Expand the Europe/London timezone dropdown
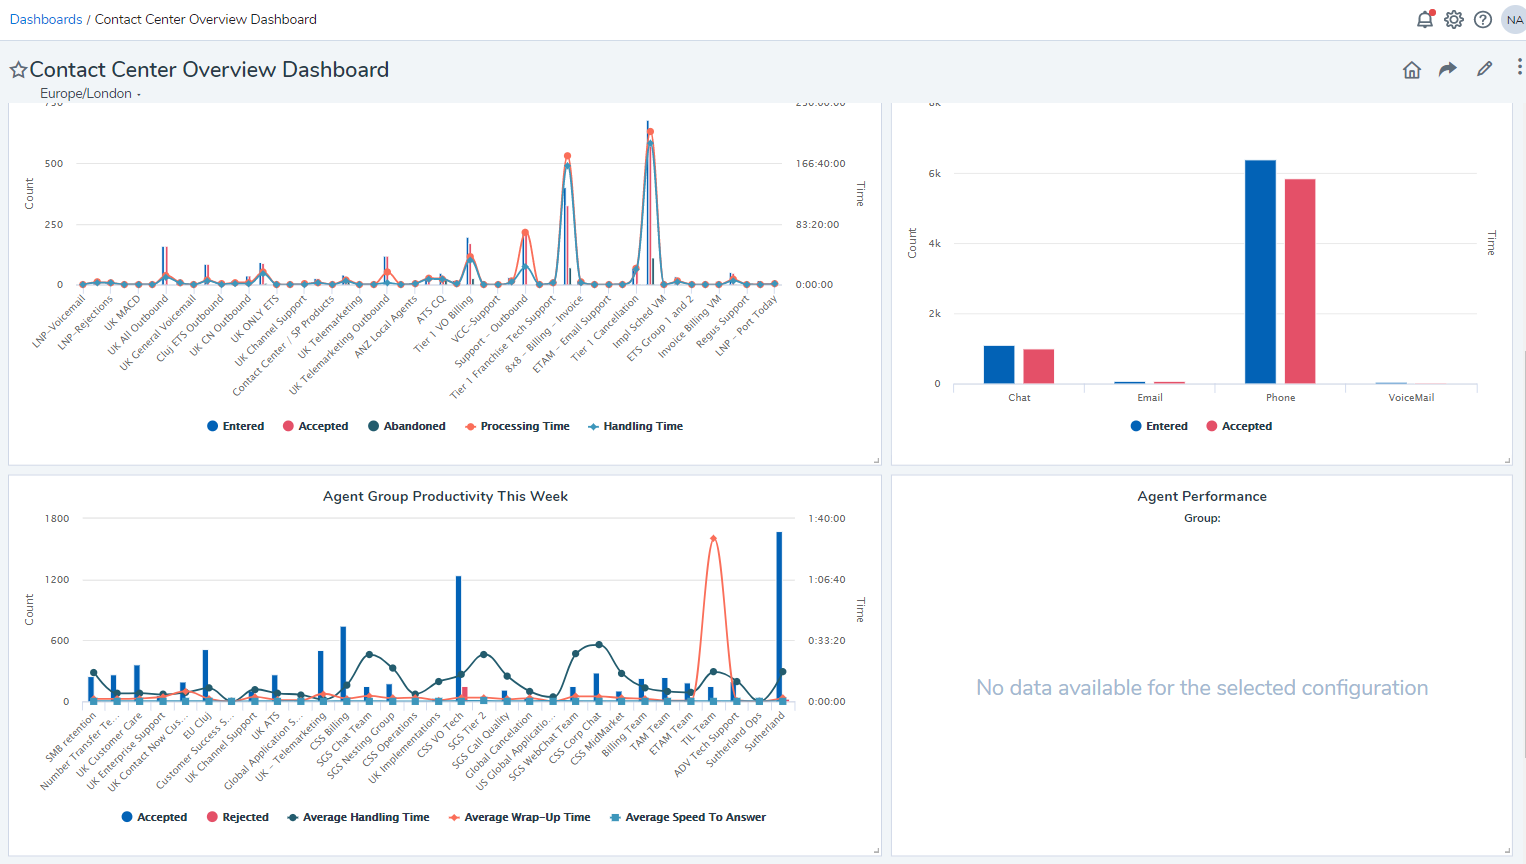1526x864 pixels. point(90,93)
